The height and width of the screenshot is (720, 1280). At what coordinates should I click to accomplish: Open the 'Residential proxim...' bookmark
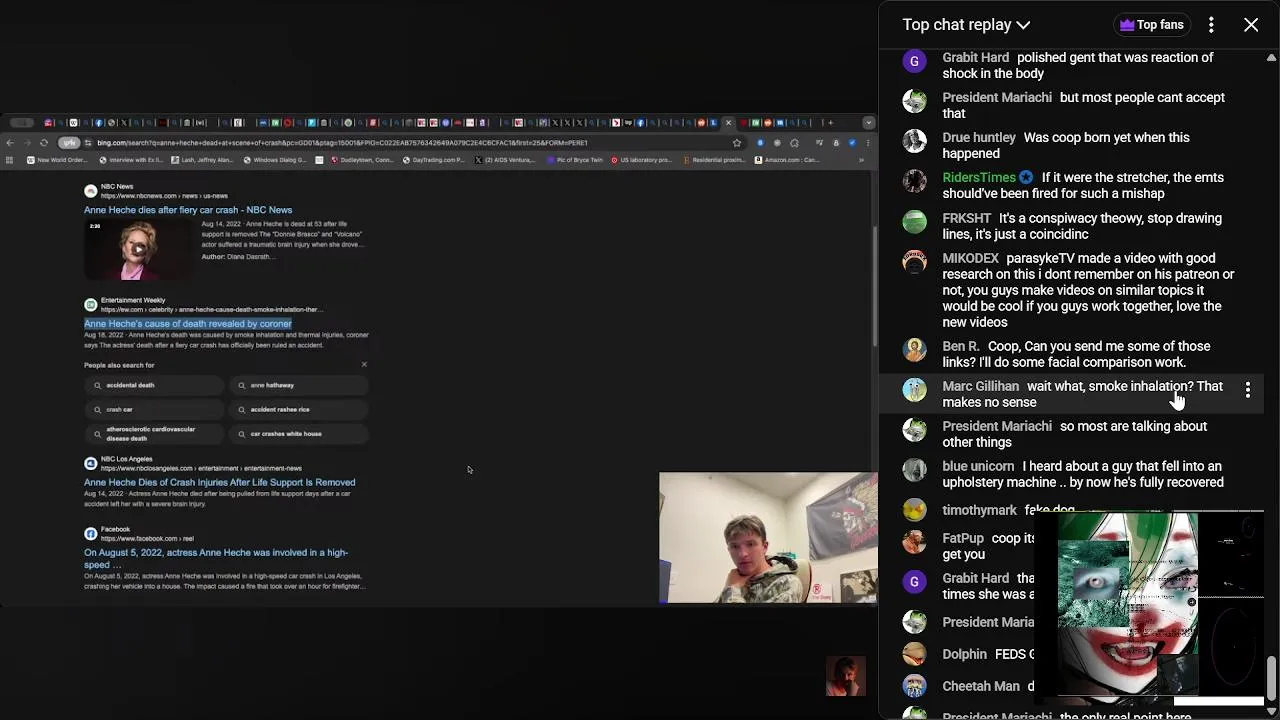click(x=715, y=160)
